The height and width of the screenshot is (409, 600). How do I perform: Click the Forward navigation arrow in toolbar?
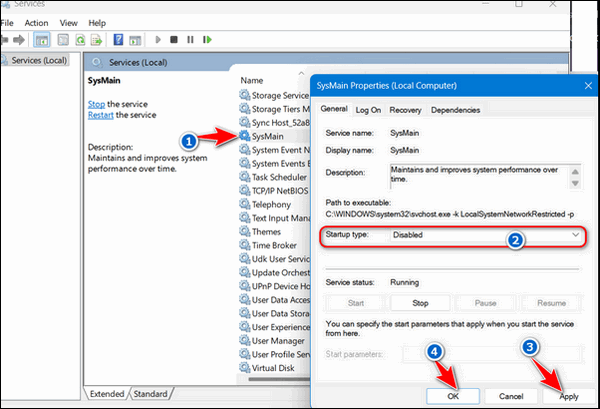(19, 39)
